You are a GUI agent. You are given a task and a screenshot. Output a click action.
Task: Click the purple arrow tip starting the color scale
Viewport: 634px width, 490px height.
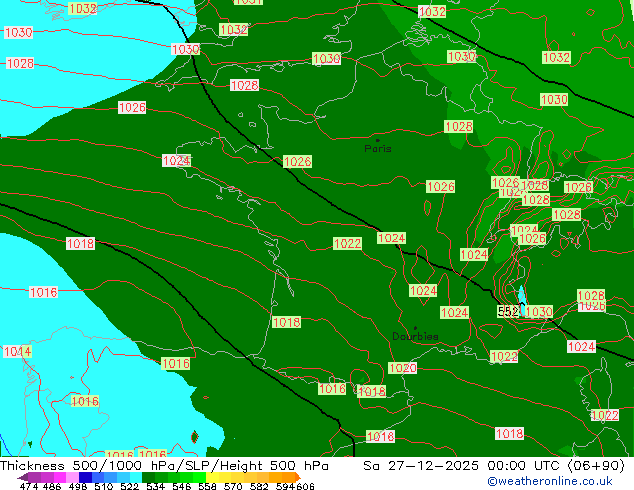[x=22, y=477]
